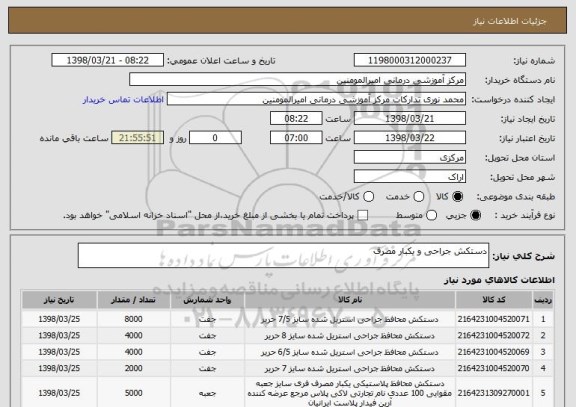Click the delivery province field مرکزی
Image resolution: width=576 pixels, height=407 pixels.
pyautogui.click(x=410, y=158)
